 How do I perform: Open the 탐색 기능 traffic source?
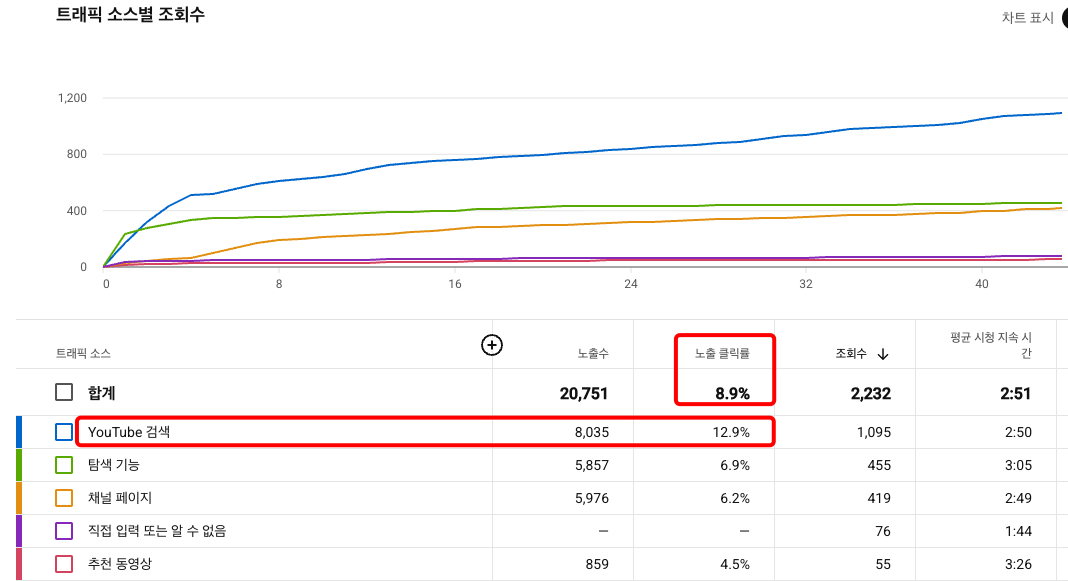coord(113,465)
